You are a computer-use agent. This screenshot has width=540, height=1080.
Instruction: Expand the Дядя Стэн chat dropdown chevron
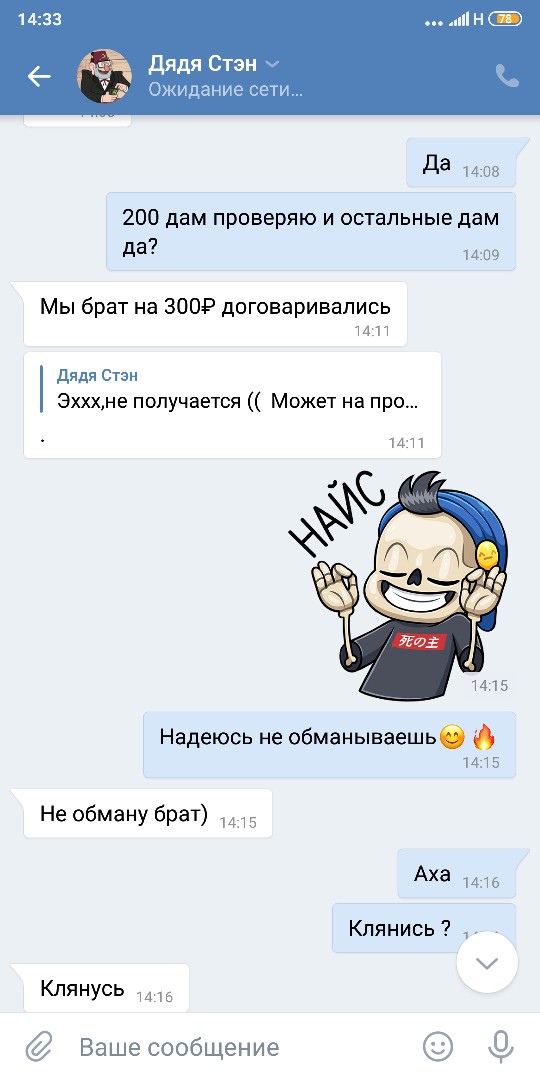point(273,64)
